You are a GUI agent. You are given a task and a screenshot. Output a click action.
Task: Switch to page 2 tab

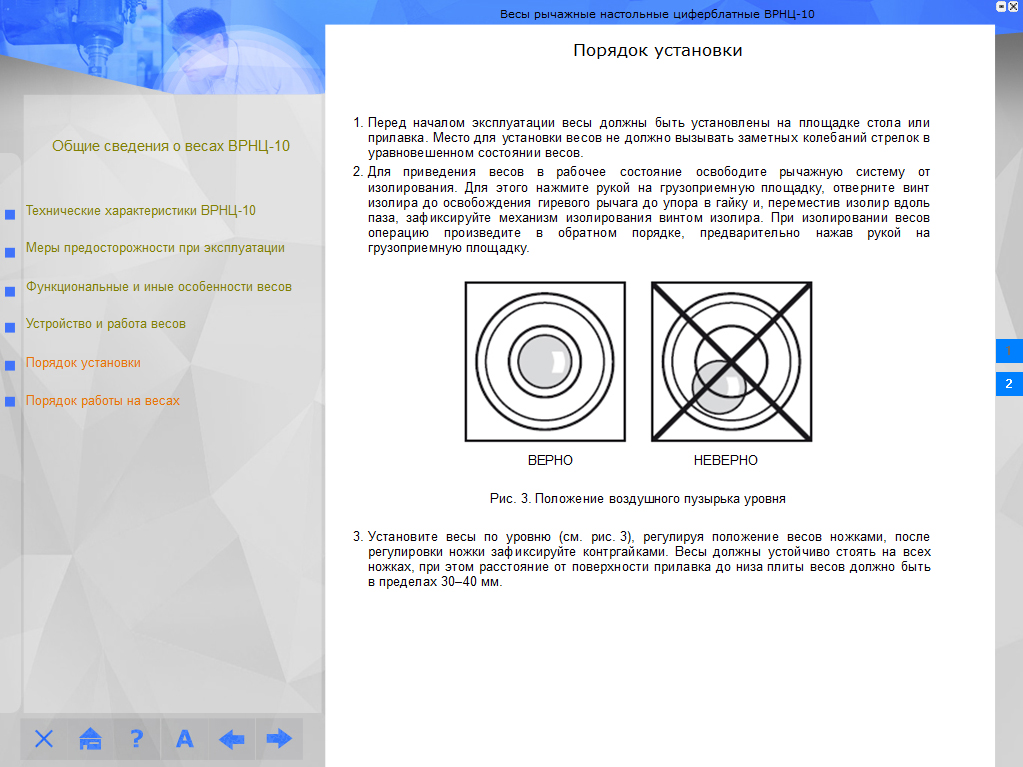pos(1008,383)
